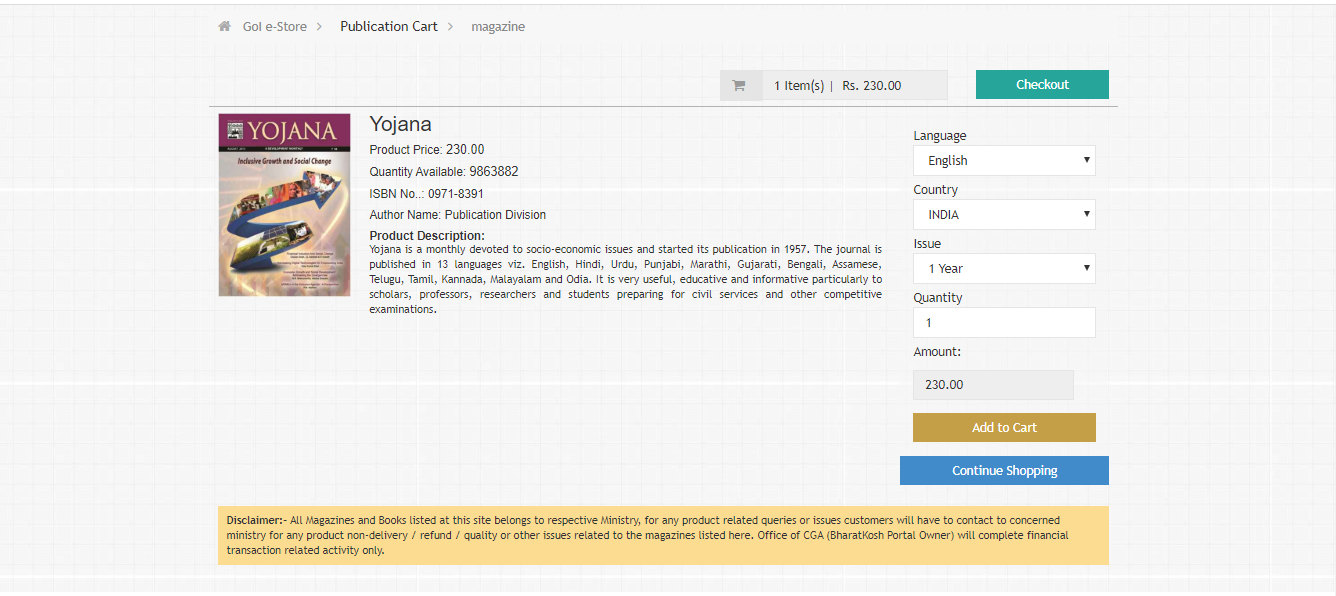This screenshot has width=1336, height=596.
Task: Expand the Language dropdown showing English
Action: 1004,161
